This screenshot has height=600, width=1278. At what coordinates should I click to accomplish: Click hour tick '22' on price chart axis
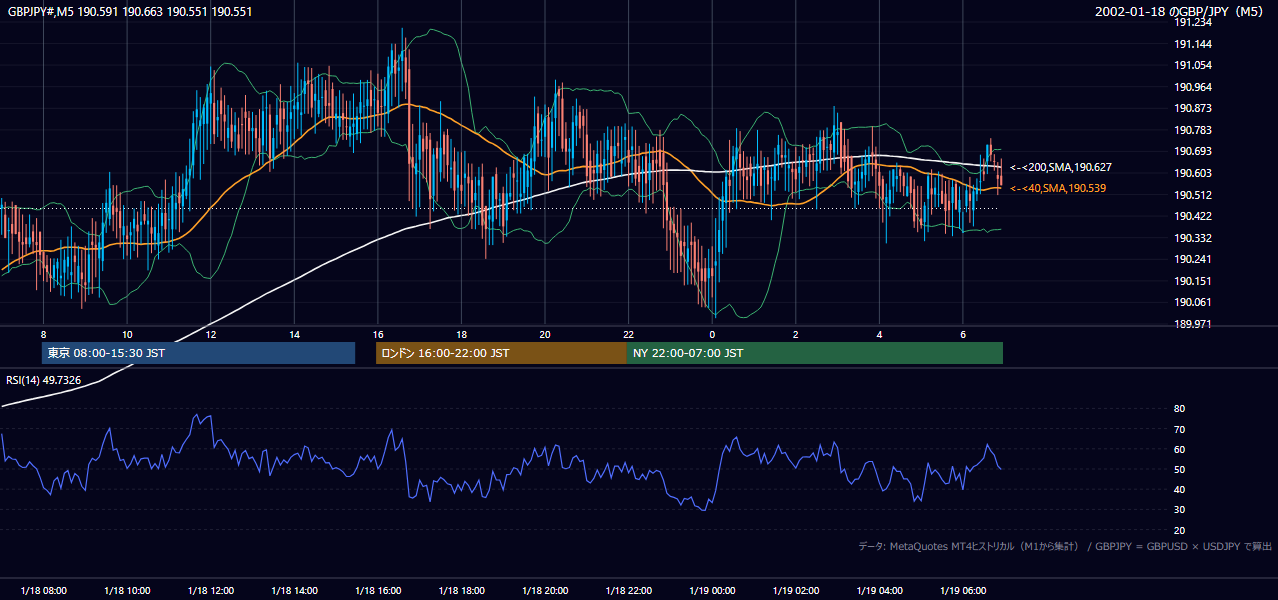[x=628, y=334]
